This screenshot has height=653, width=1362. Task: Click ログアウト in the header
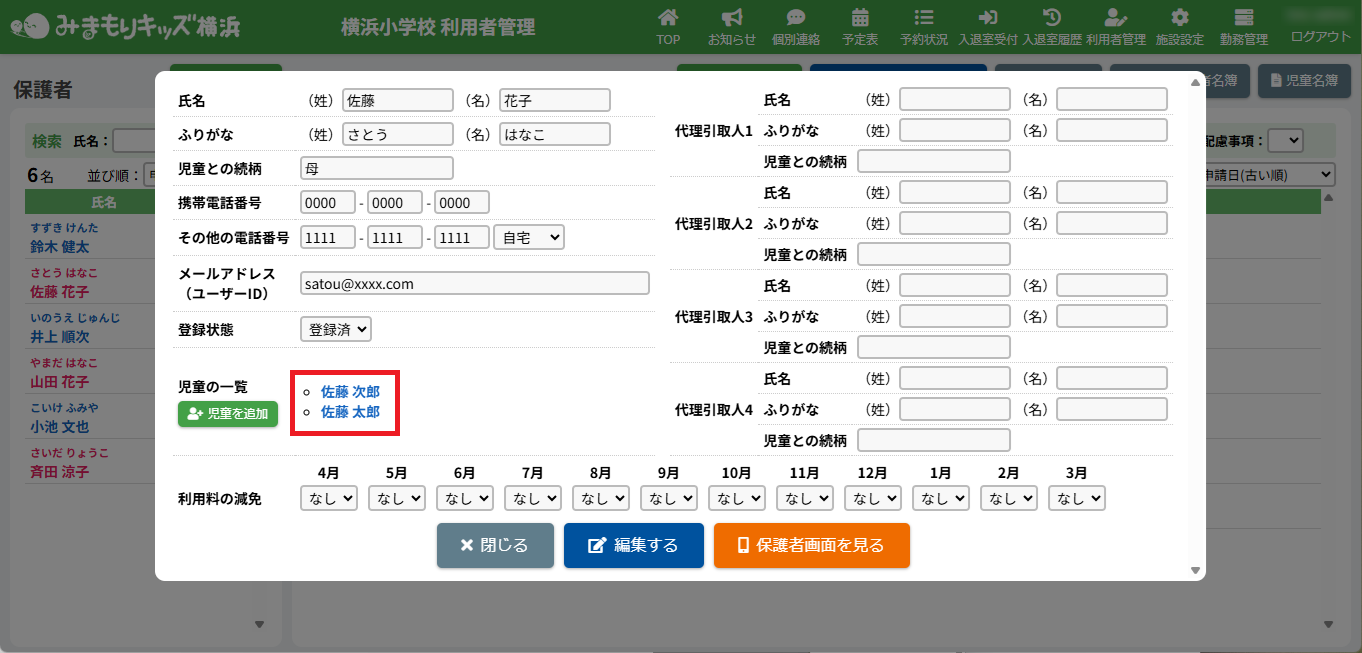click(1320, 37)
